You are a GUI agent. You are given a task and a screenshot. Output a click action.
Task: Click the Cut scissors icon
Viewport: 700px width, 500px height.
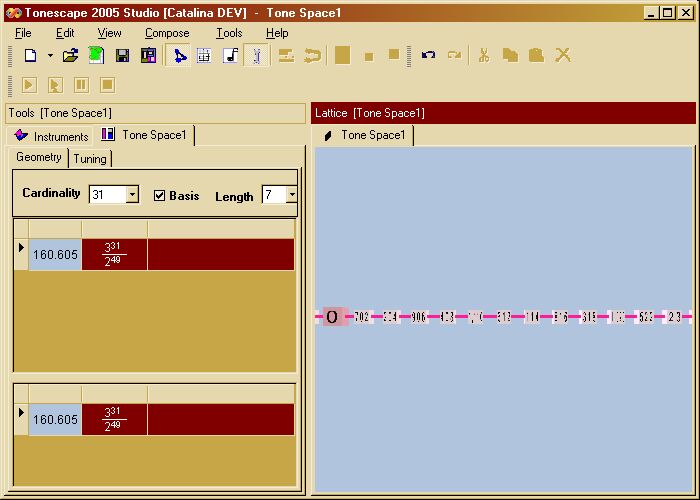click(484, 55)
